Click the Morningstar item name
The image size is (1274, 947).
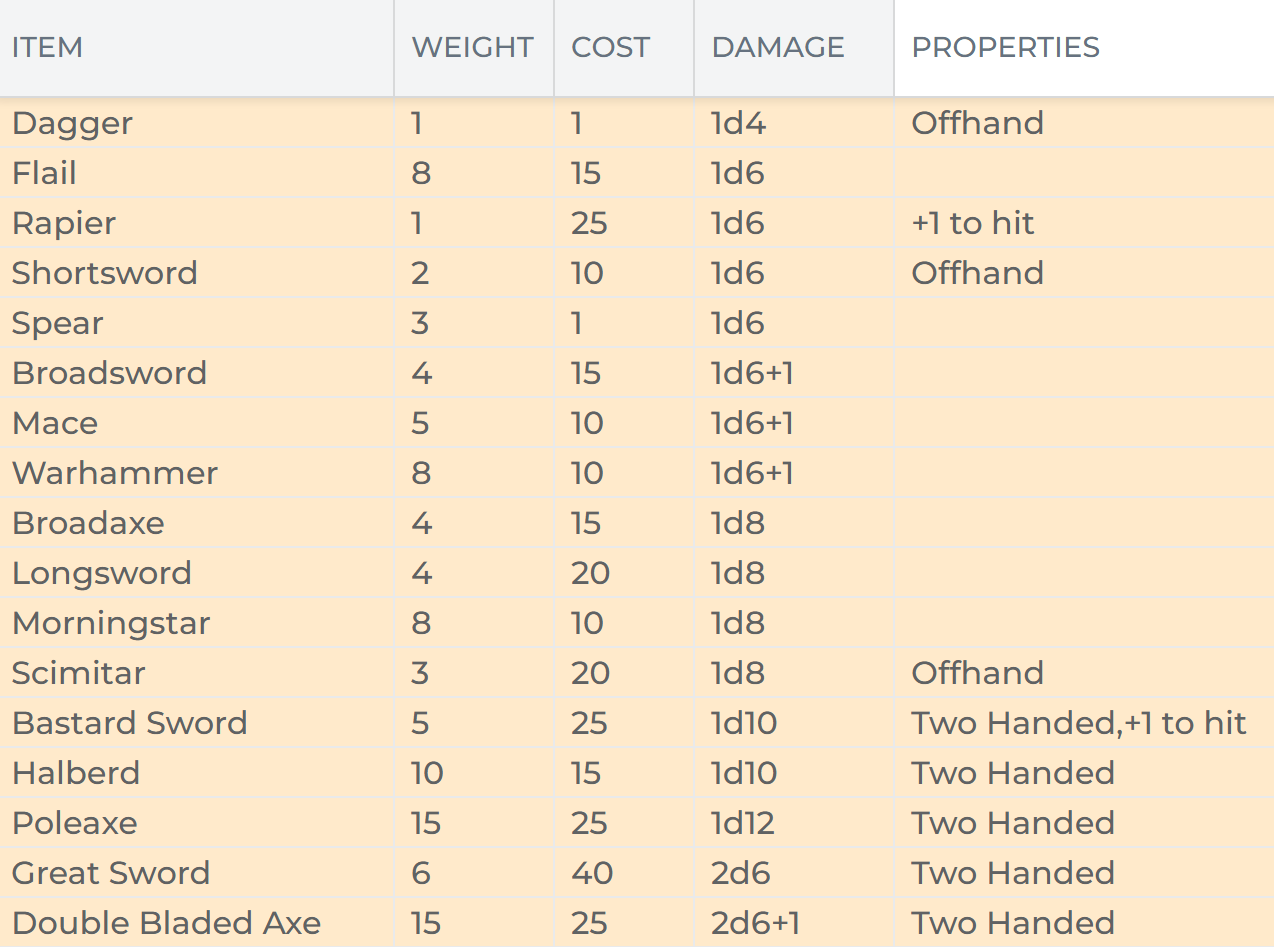point(111,623)
